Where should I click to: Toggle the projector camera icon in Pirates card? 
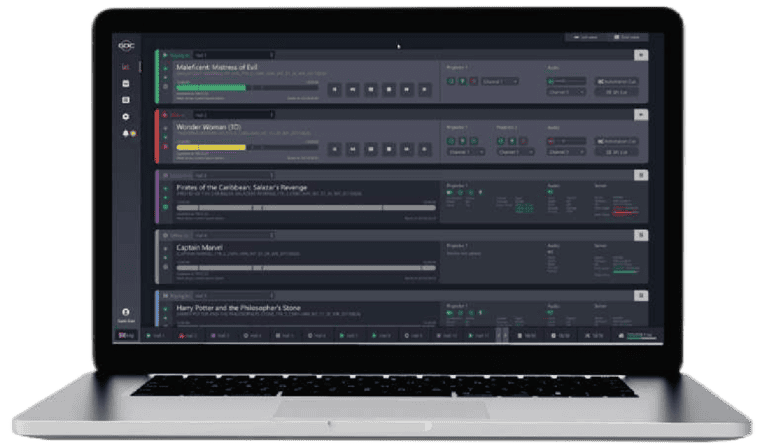(450, 192)
